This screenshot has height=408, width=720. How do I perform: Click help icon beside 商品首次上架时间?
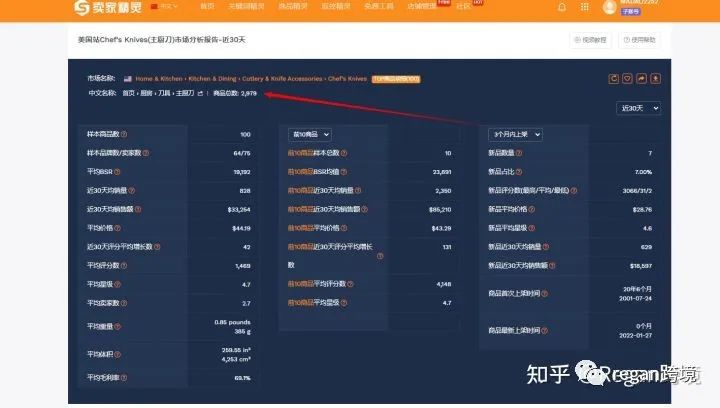point(545,294)
